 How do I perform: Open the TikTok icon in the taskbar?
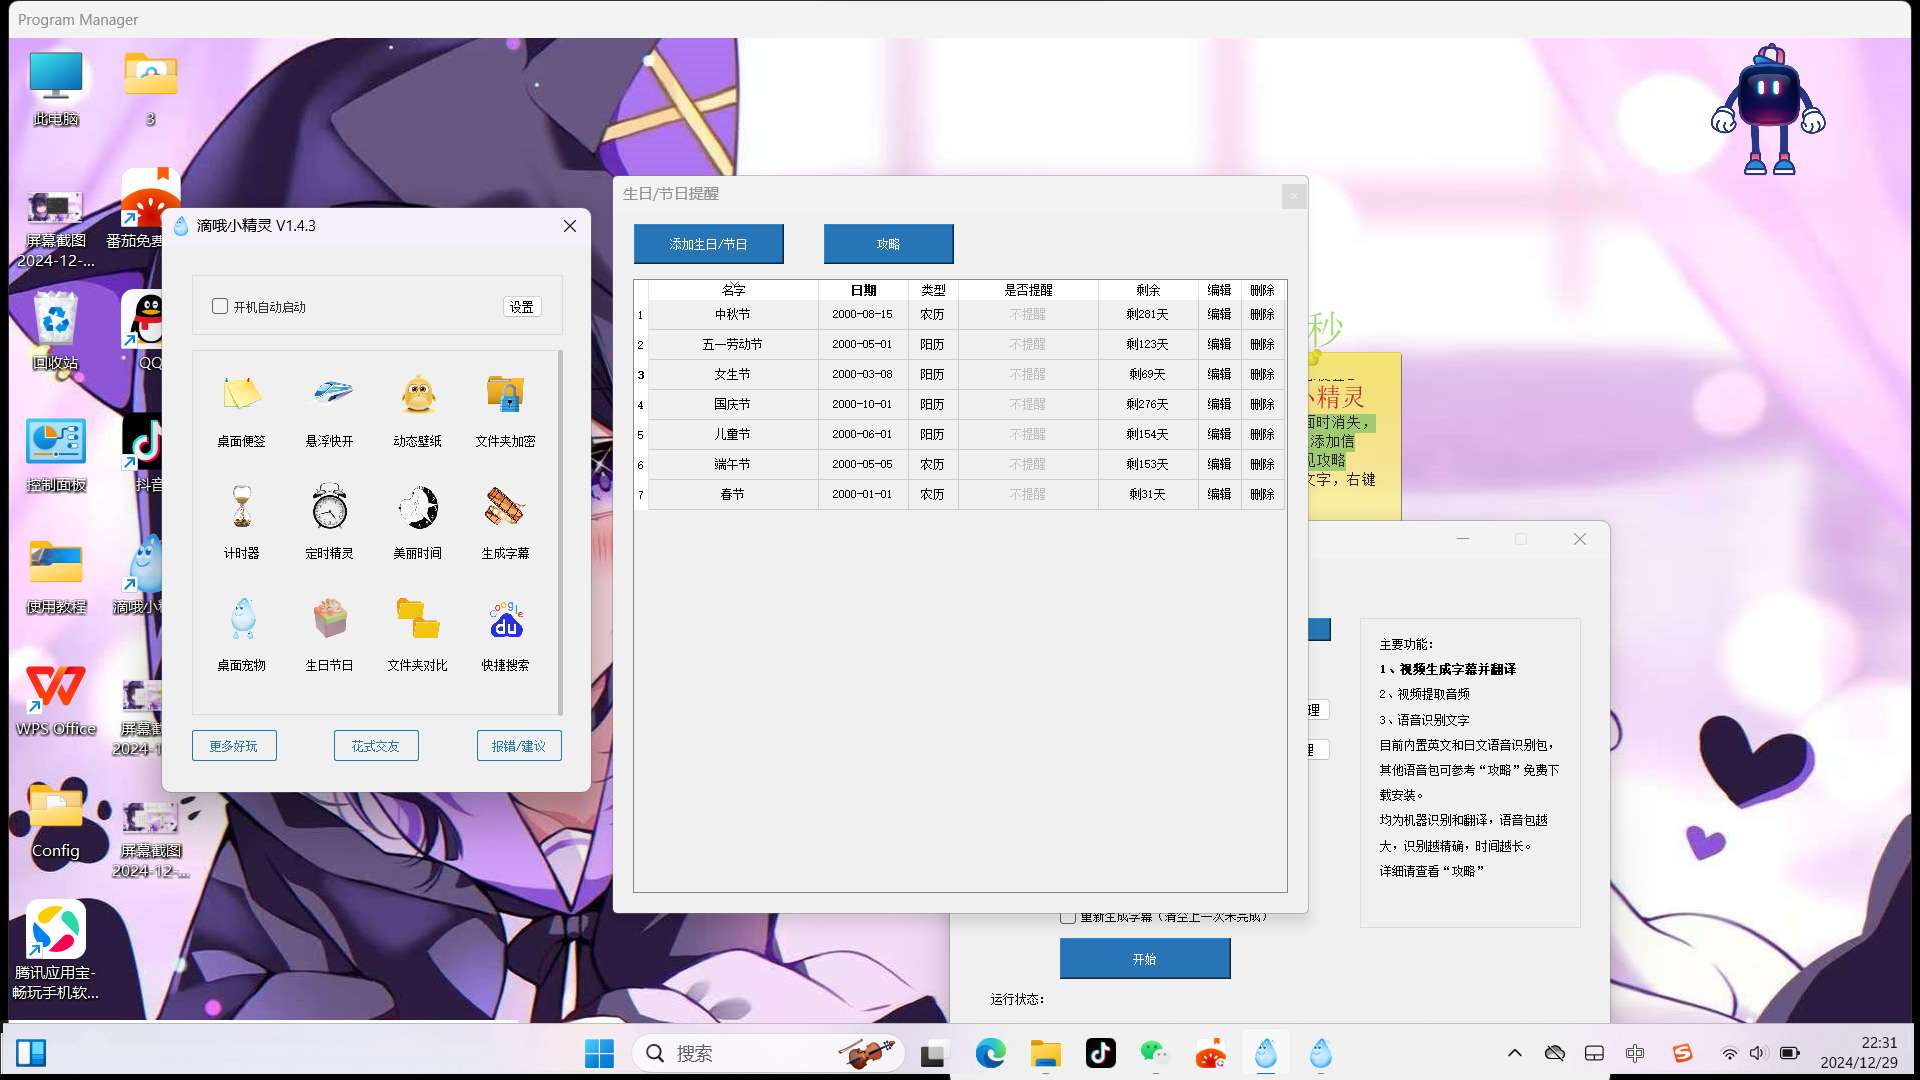(1100, 1053)
